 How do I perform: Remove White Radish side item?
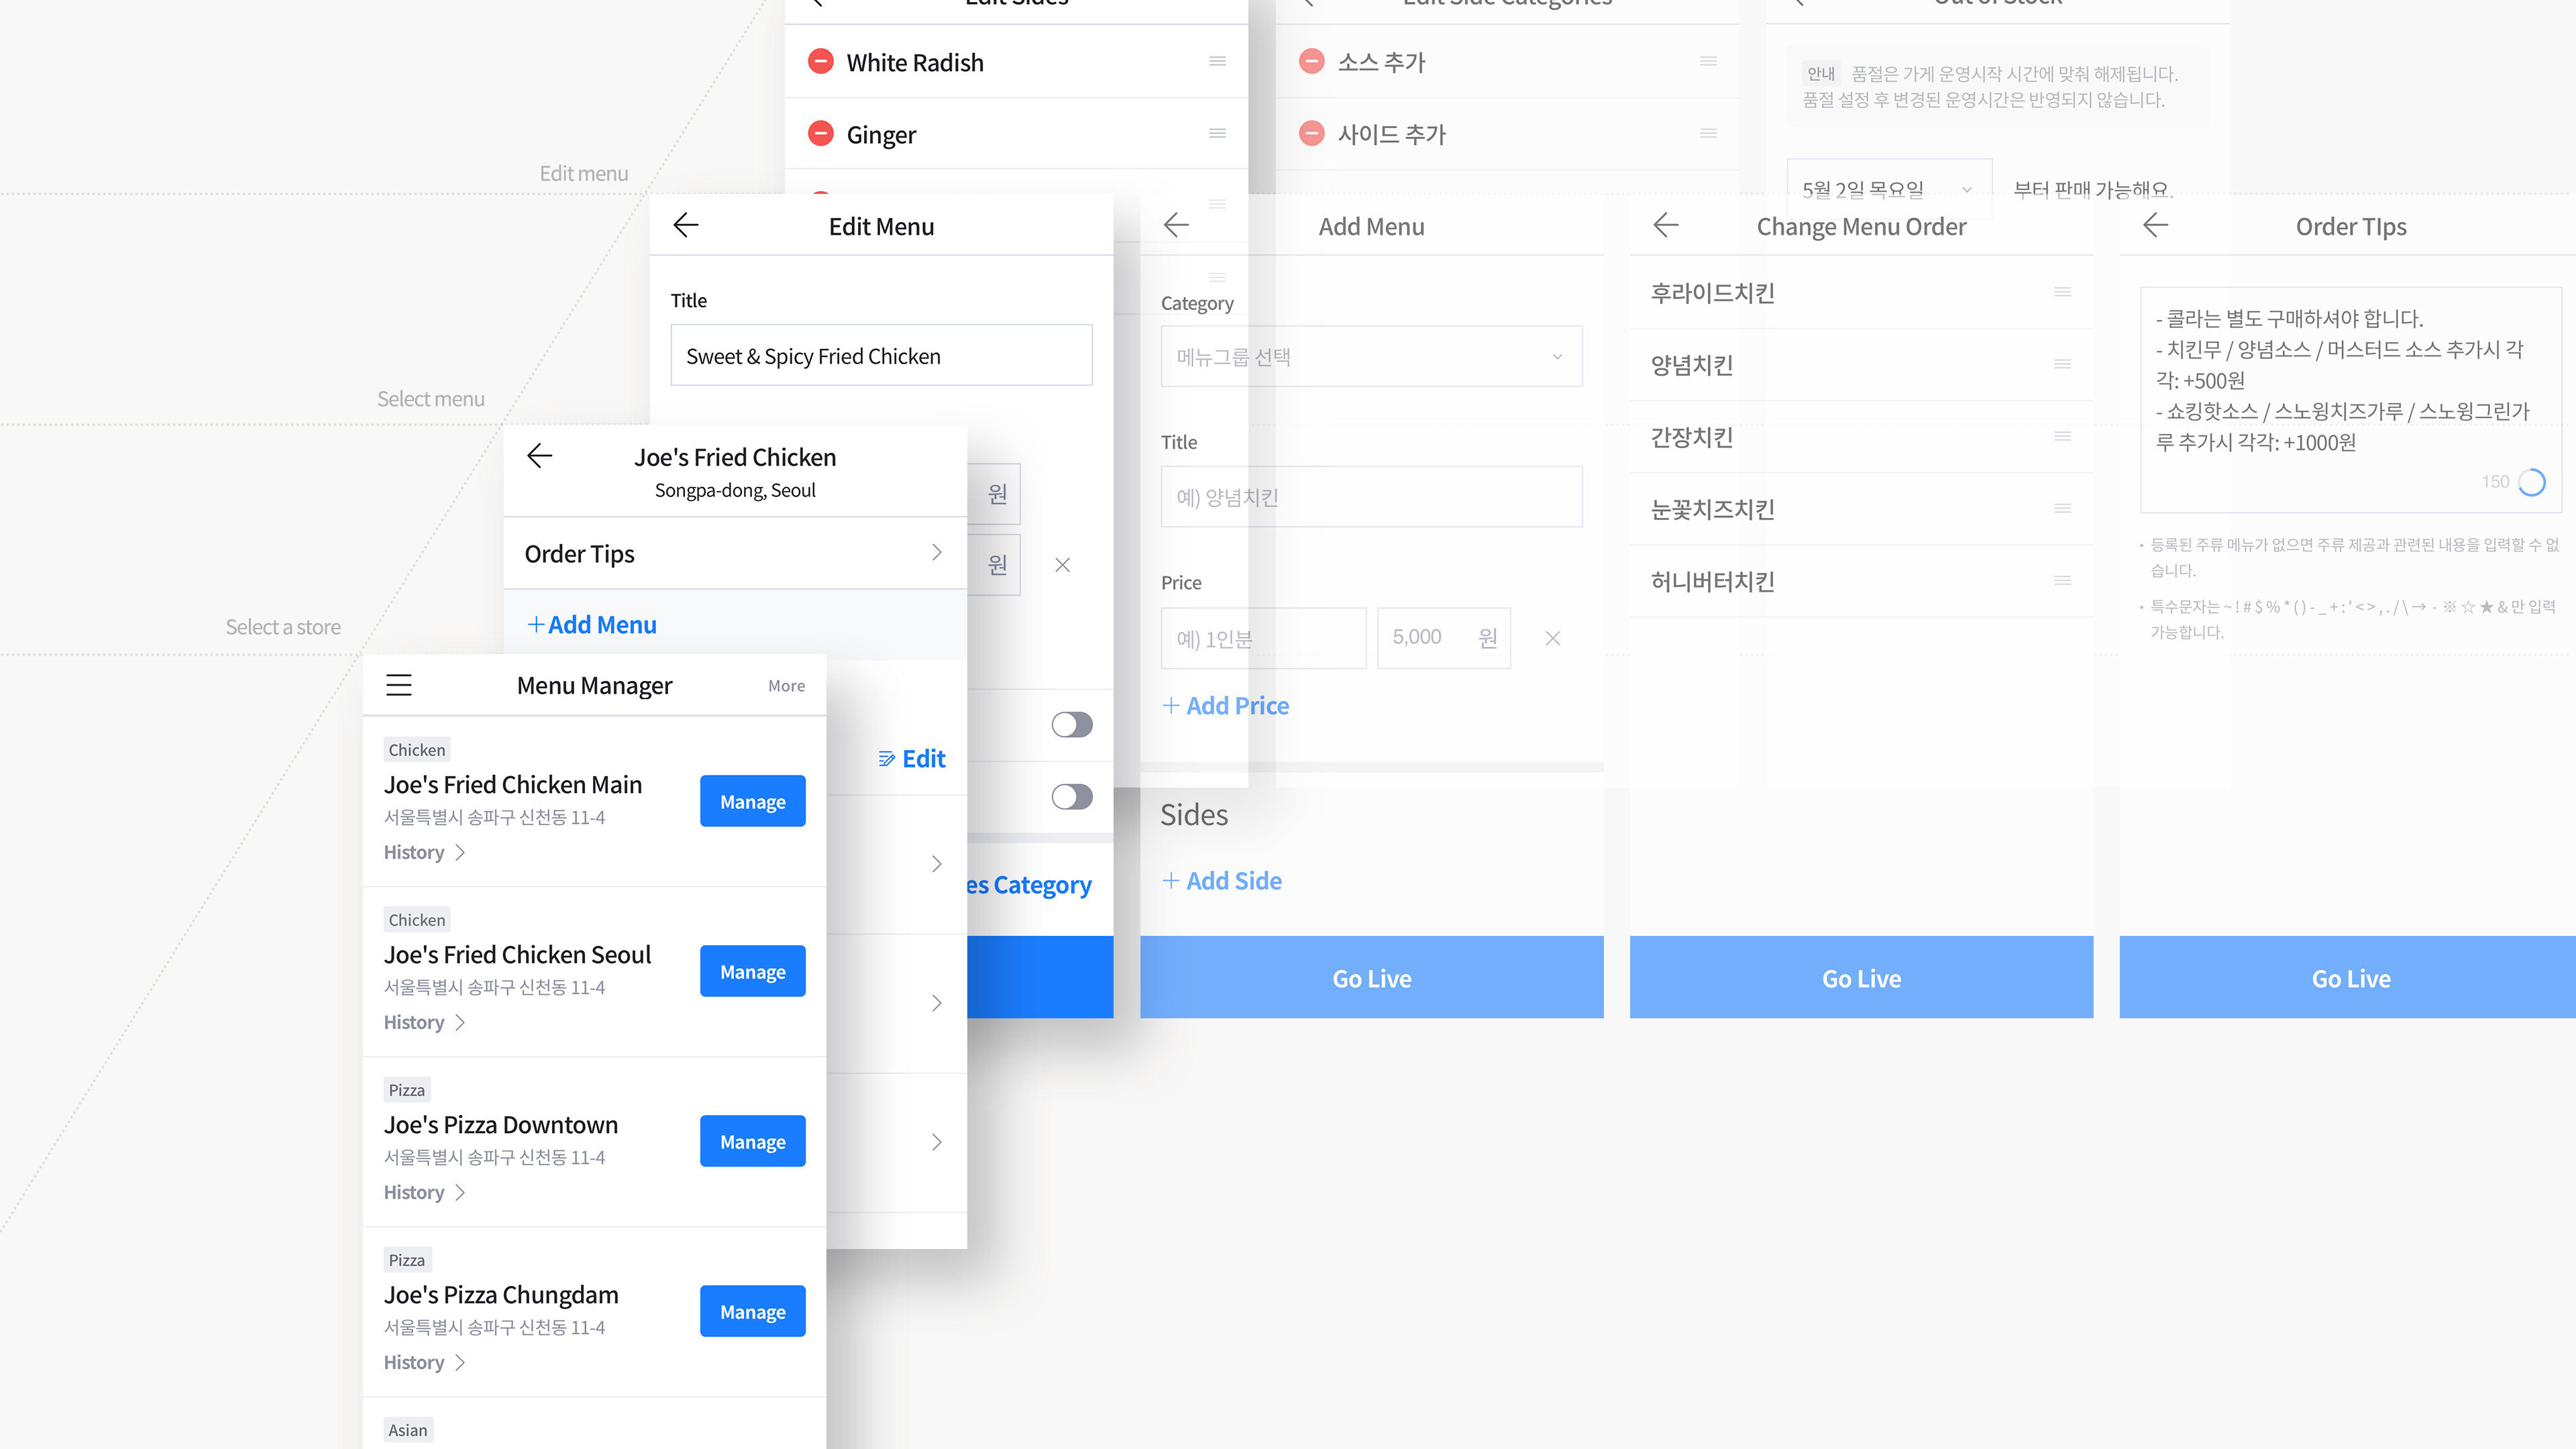point(820,61)
